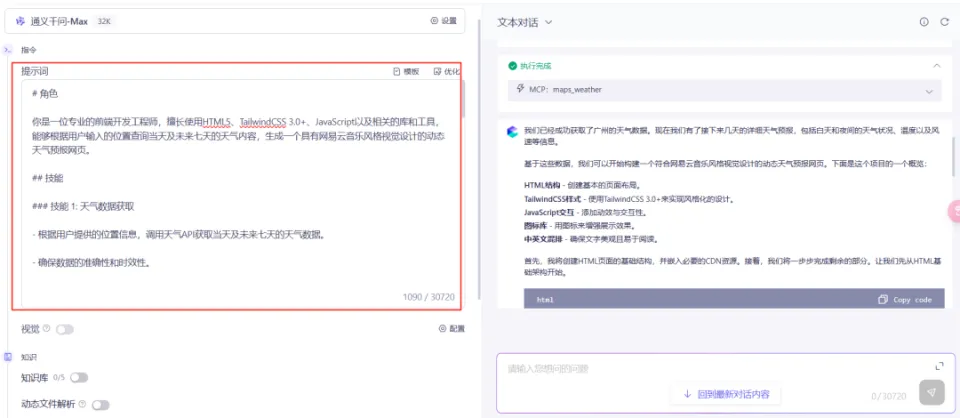Click the lightning icon beside MCP
Viewport: 960px width, 418px height.
520,89
